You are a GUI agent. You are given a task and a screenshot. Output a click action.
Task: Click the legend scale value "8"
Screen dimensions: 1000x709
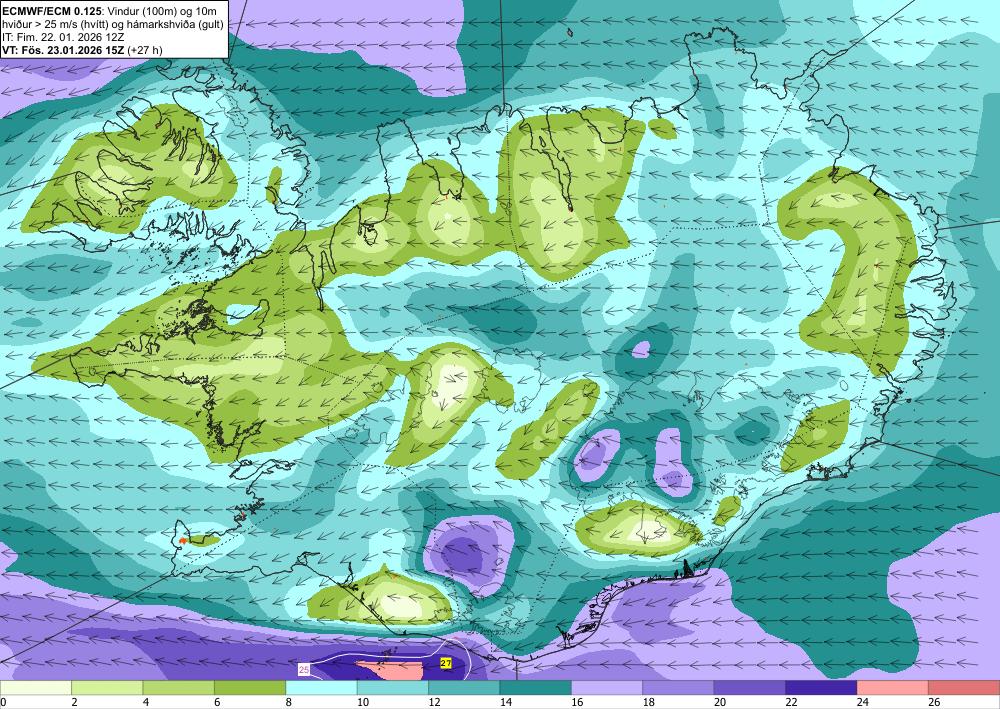(x=289, y=702)
